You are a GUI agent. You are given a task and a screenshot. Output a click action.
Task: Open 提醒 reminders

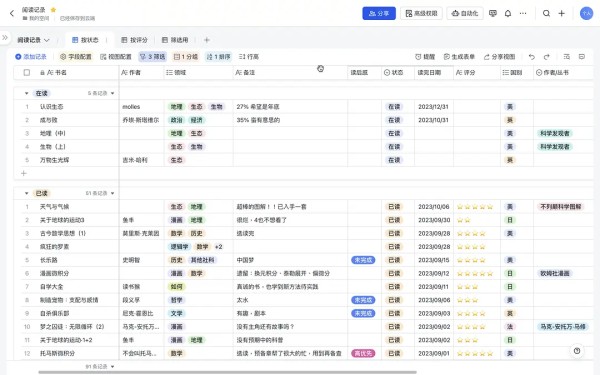point(425,57)
